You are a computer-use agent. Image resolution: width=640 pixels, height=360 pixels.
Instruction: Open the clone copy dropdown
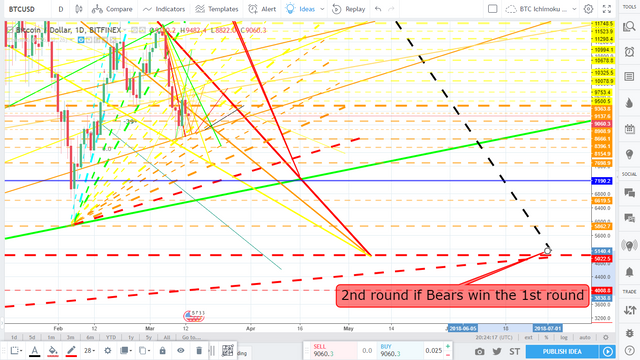pyautogui.click(x=143, y=350)
